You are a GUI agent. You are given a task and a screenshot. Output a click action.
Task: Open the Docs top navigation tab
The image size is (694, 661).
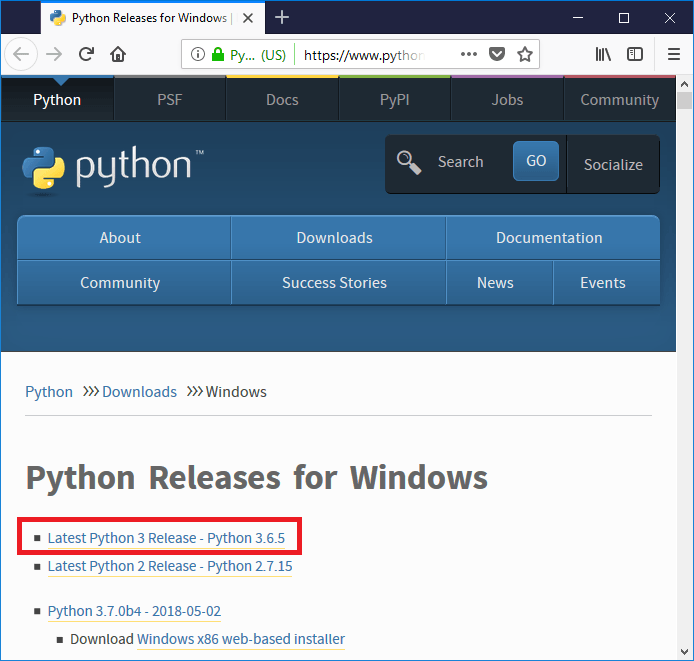pos(282,99)
